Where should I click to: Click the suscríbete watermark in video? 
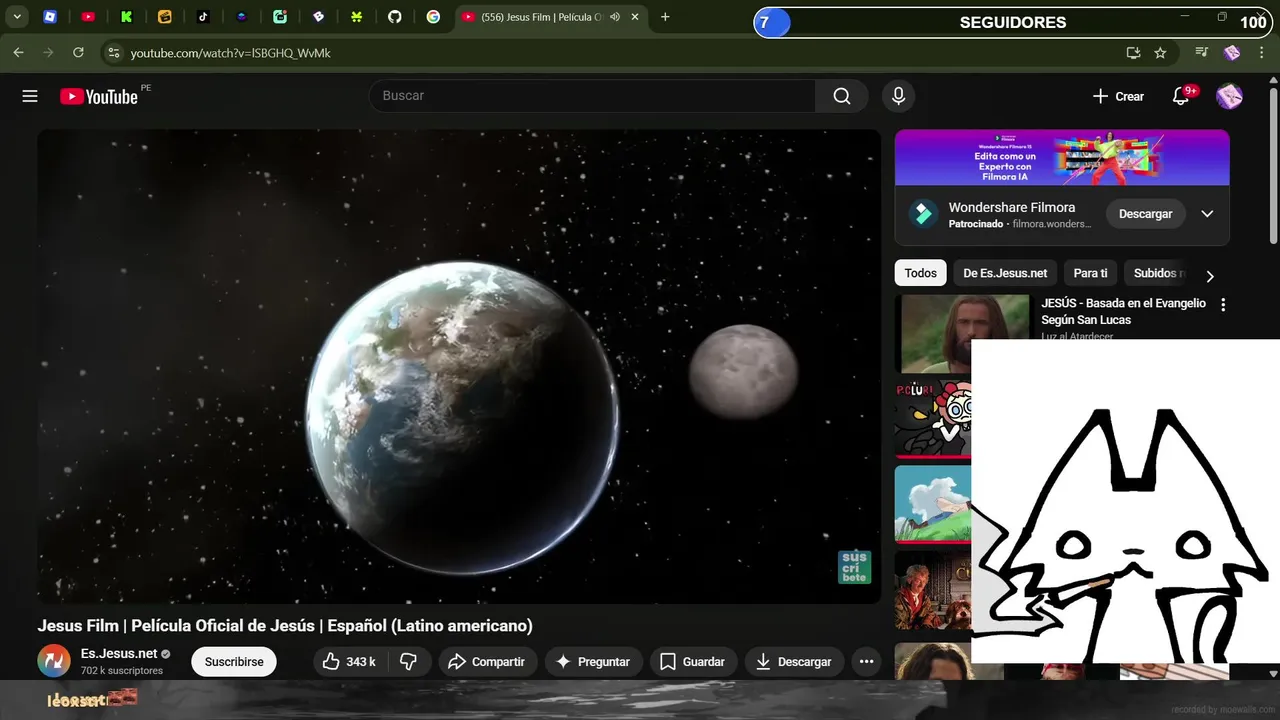coord(854,567)
